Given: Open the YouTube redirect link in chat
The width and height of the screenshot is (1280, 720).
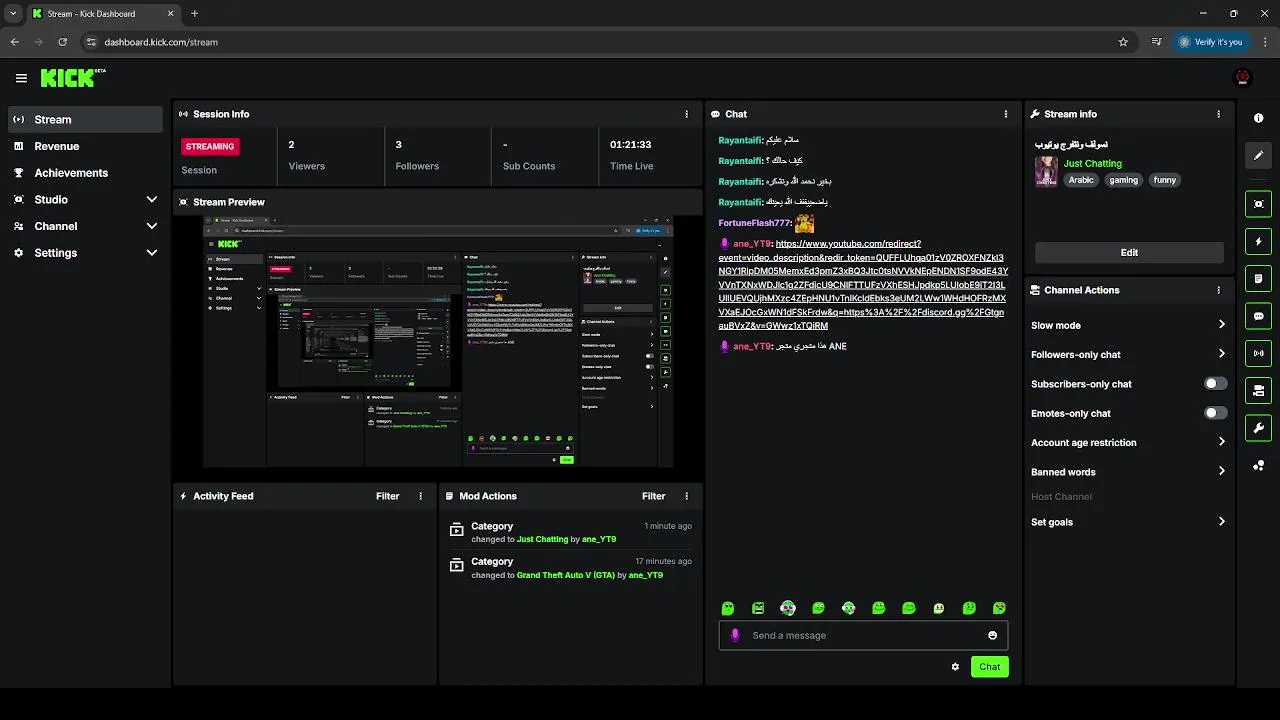Looking at the screenshot, I should click(863, 285).
